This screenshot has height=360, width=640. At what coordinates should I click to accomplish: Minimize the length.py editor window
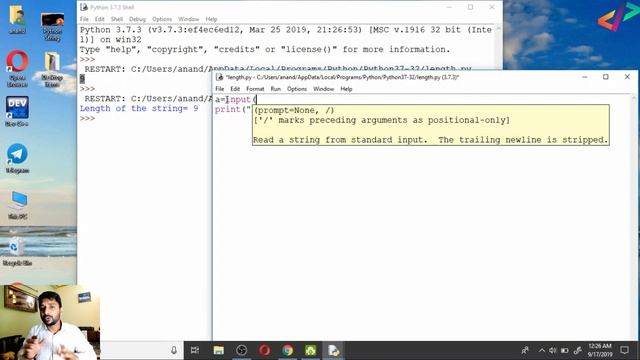pyautogui.click(x=584, y=77)
